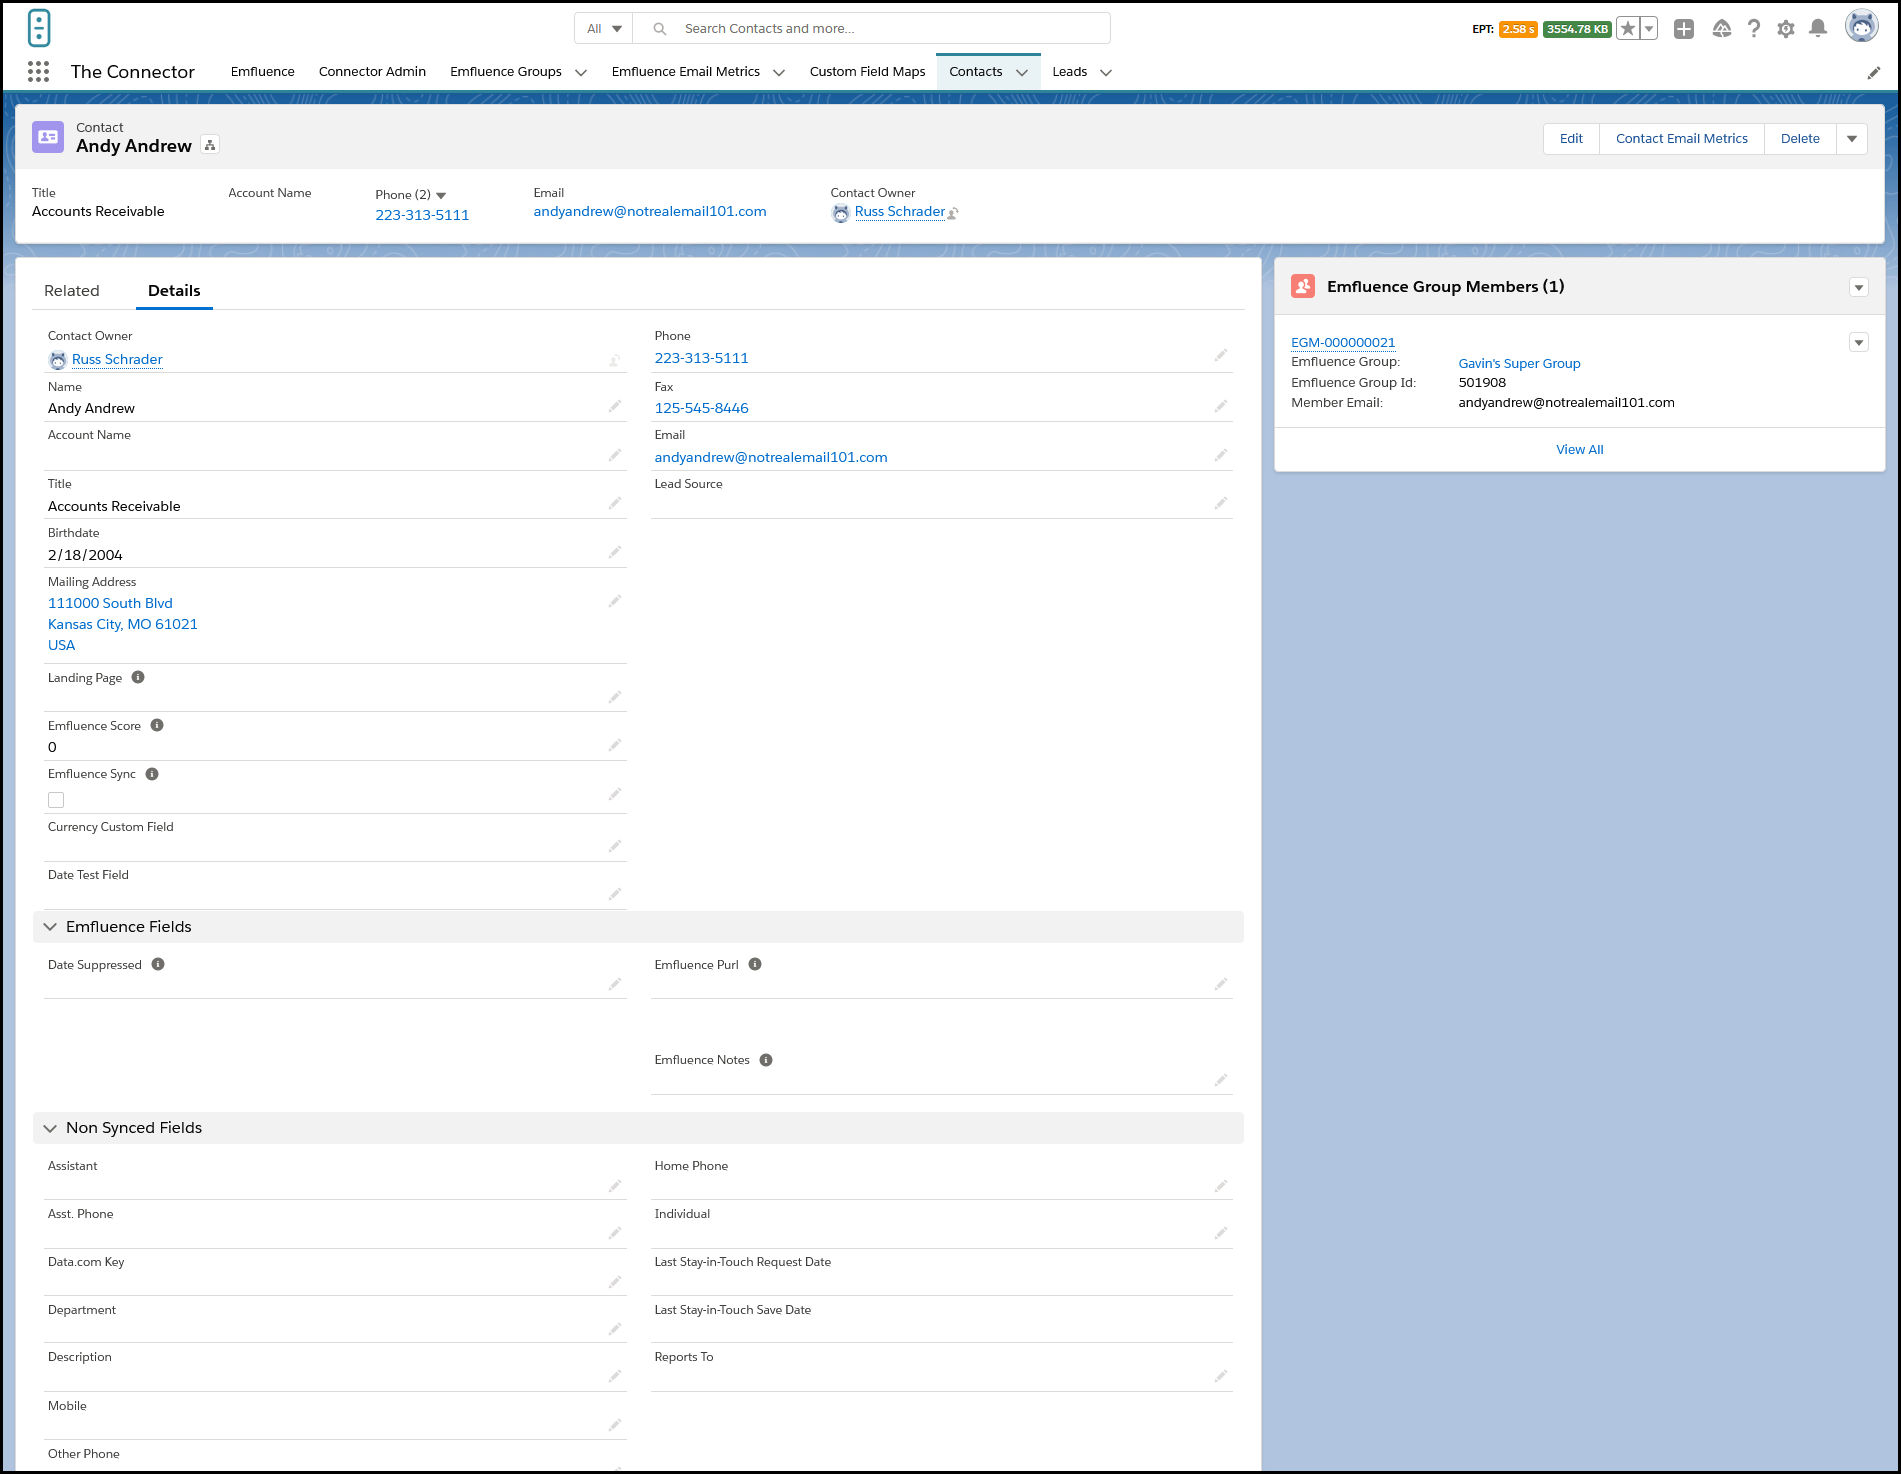Open the mailing address map link
The height and width of the screenshot is (1474, 1901).
point(123,624)
